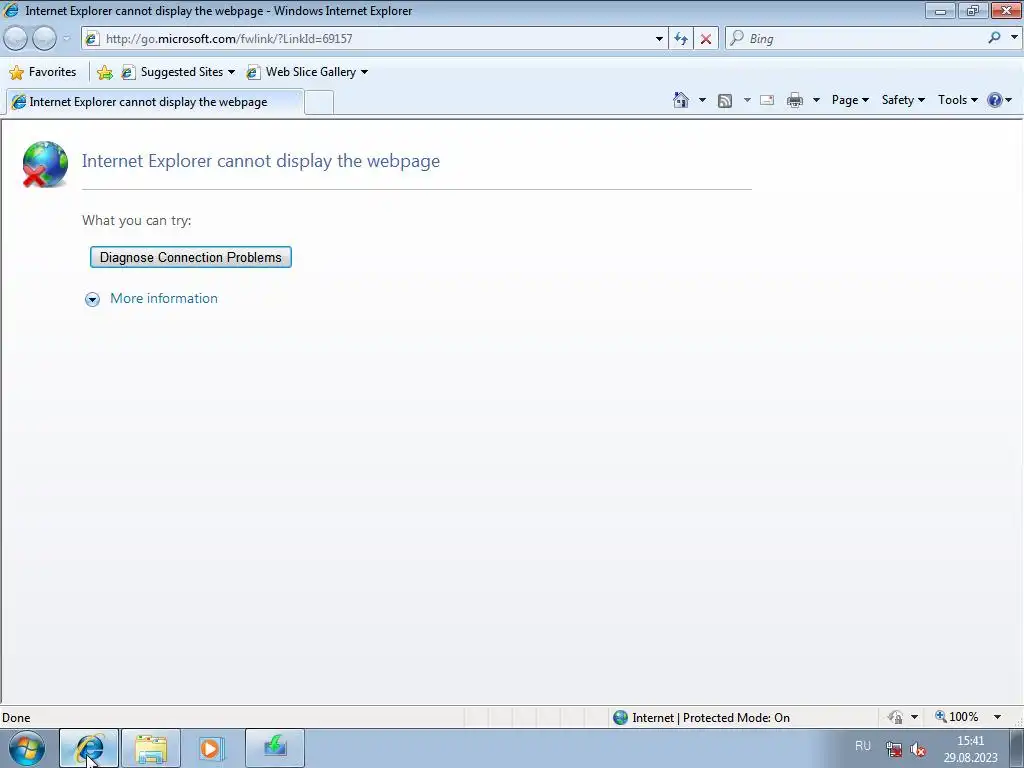The image size is (1024, 768).
Task: Open the Page menu
Action: [850, 100]
